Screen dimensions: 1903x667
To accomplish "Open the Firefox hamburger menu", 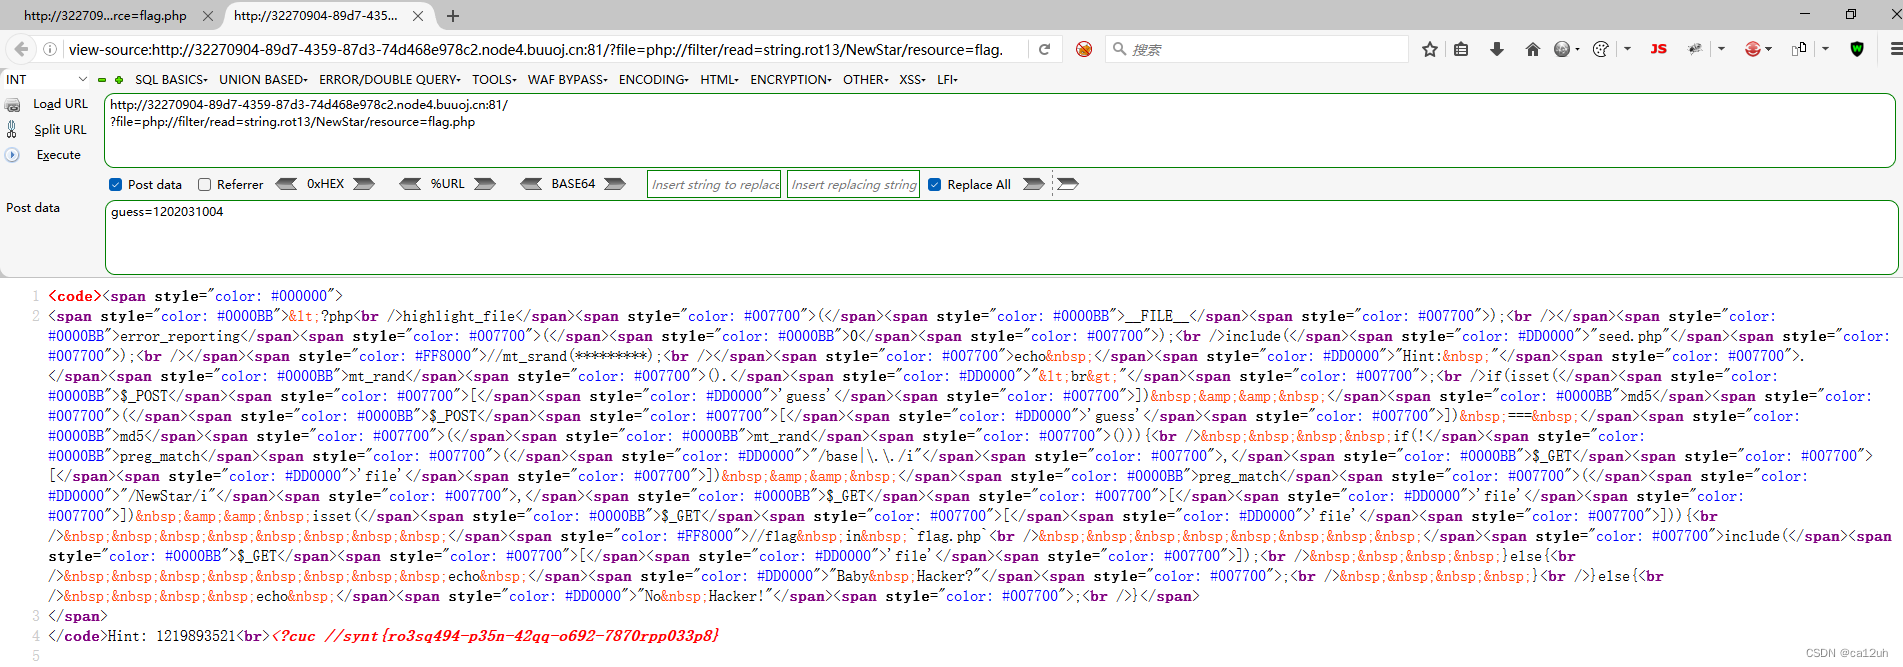I will (x=1894, y=49).
